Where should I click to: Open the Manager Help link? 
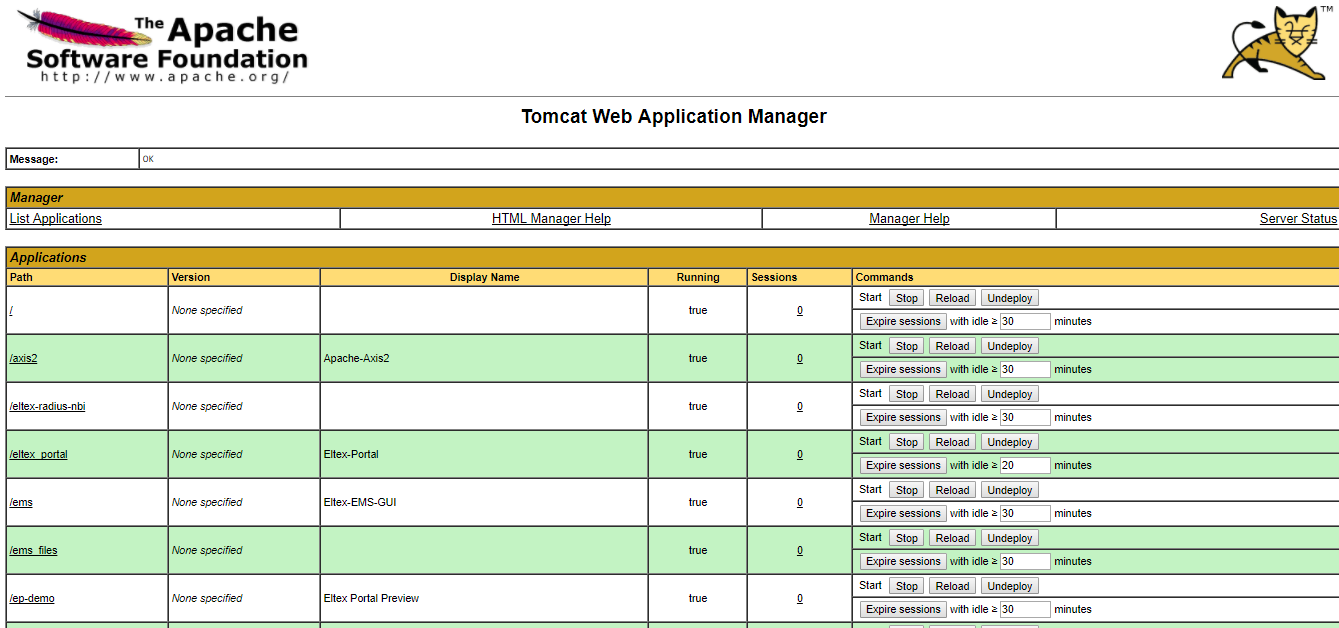click(x=909, y=219)
